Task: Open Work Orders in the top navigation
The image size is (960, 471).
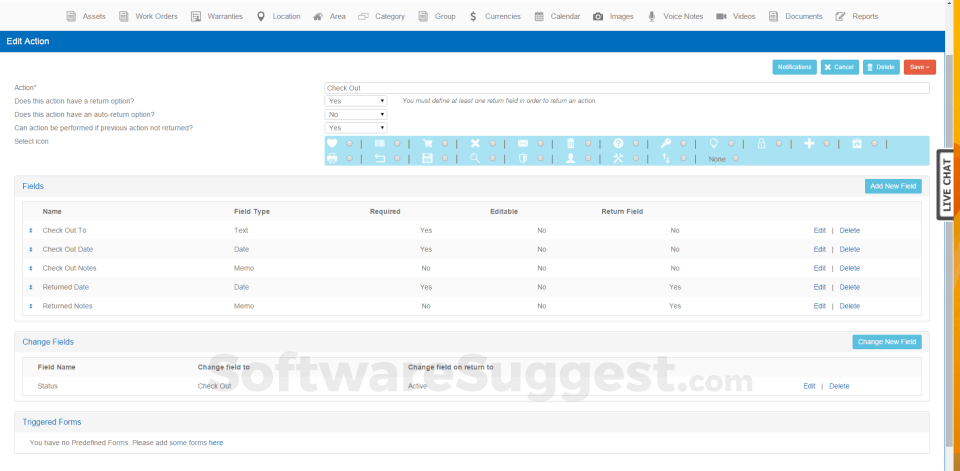Action: click(x=148, y=17)
